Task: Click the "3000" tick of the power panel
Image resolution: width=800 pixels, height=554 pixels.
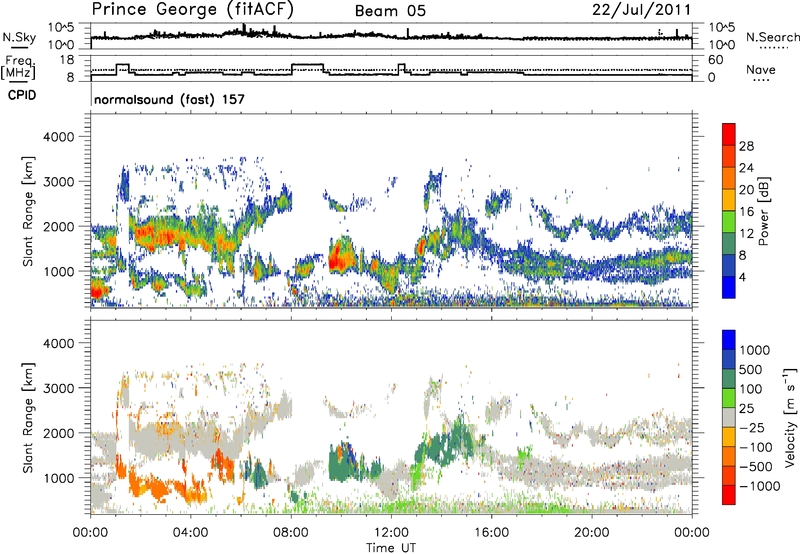Action: pos(58,182)
